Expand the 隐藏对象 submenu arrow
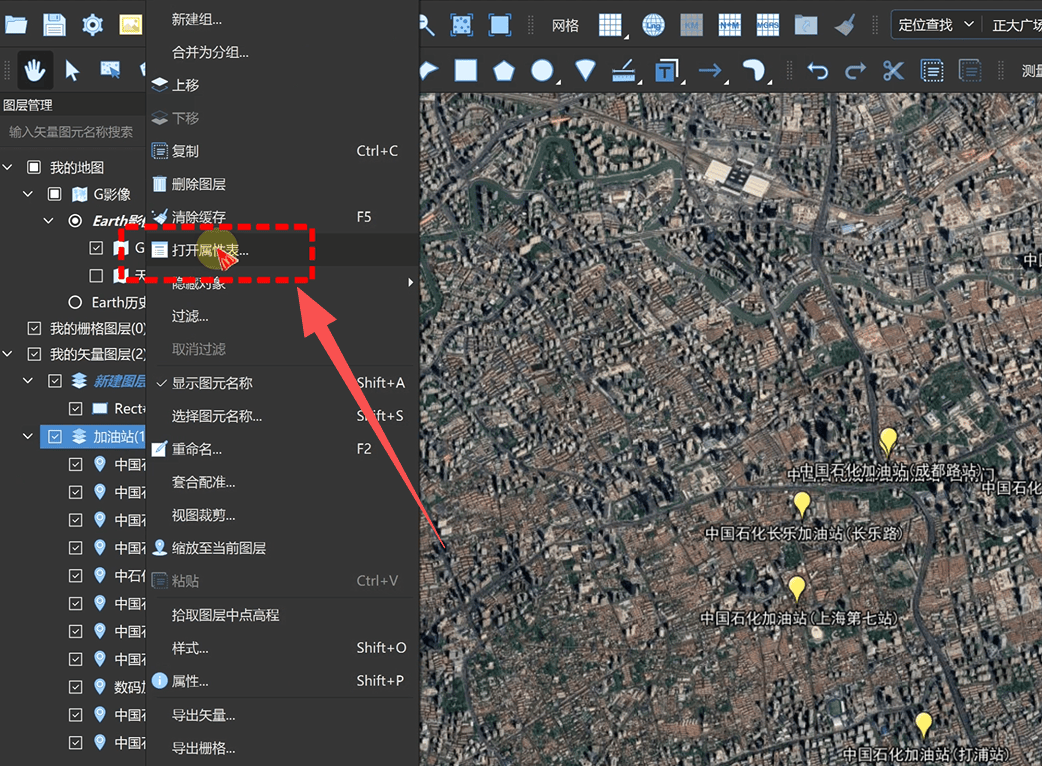This screenshot has width=1042, height=766. (x=410, y=282)
